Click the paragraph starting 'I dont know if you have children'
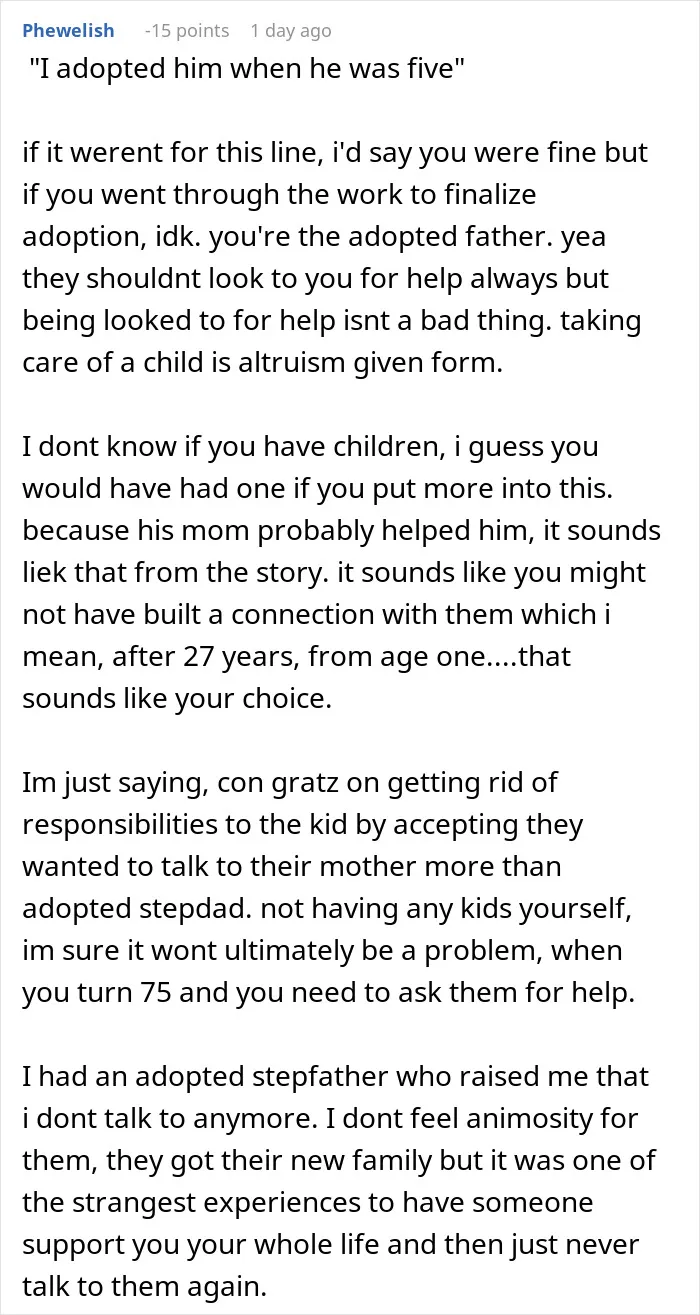Viewport: 700px width, 1315px height. pos(340,573)
